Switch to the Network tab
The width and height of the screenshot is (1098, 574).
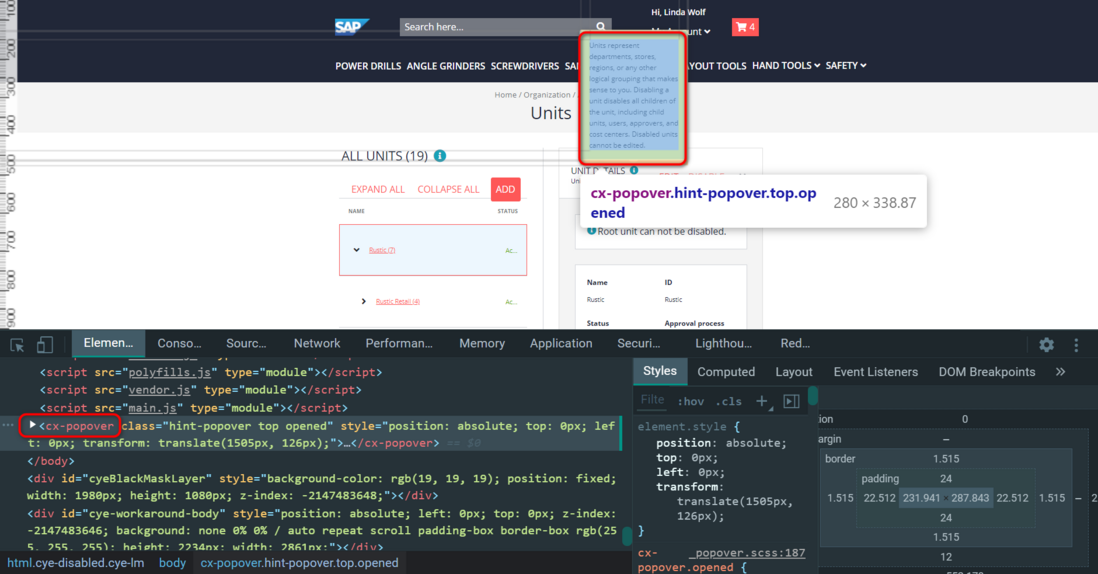pyautogui.click(x=317, y=343)
